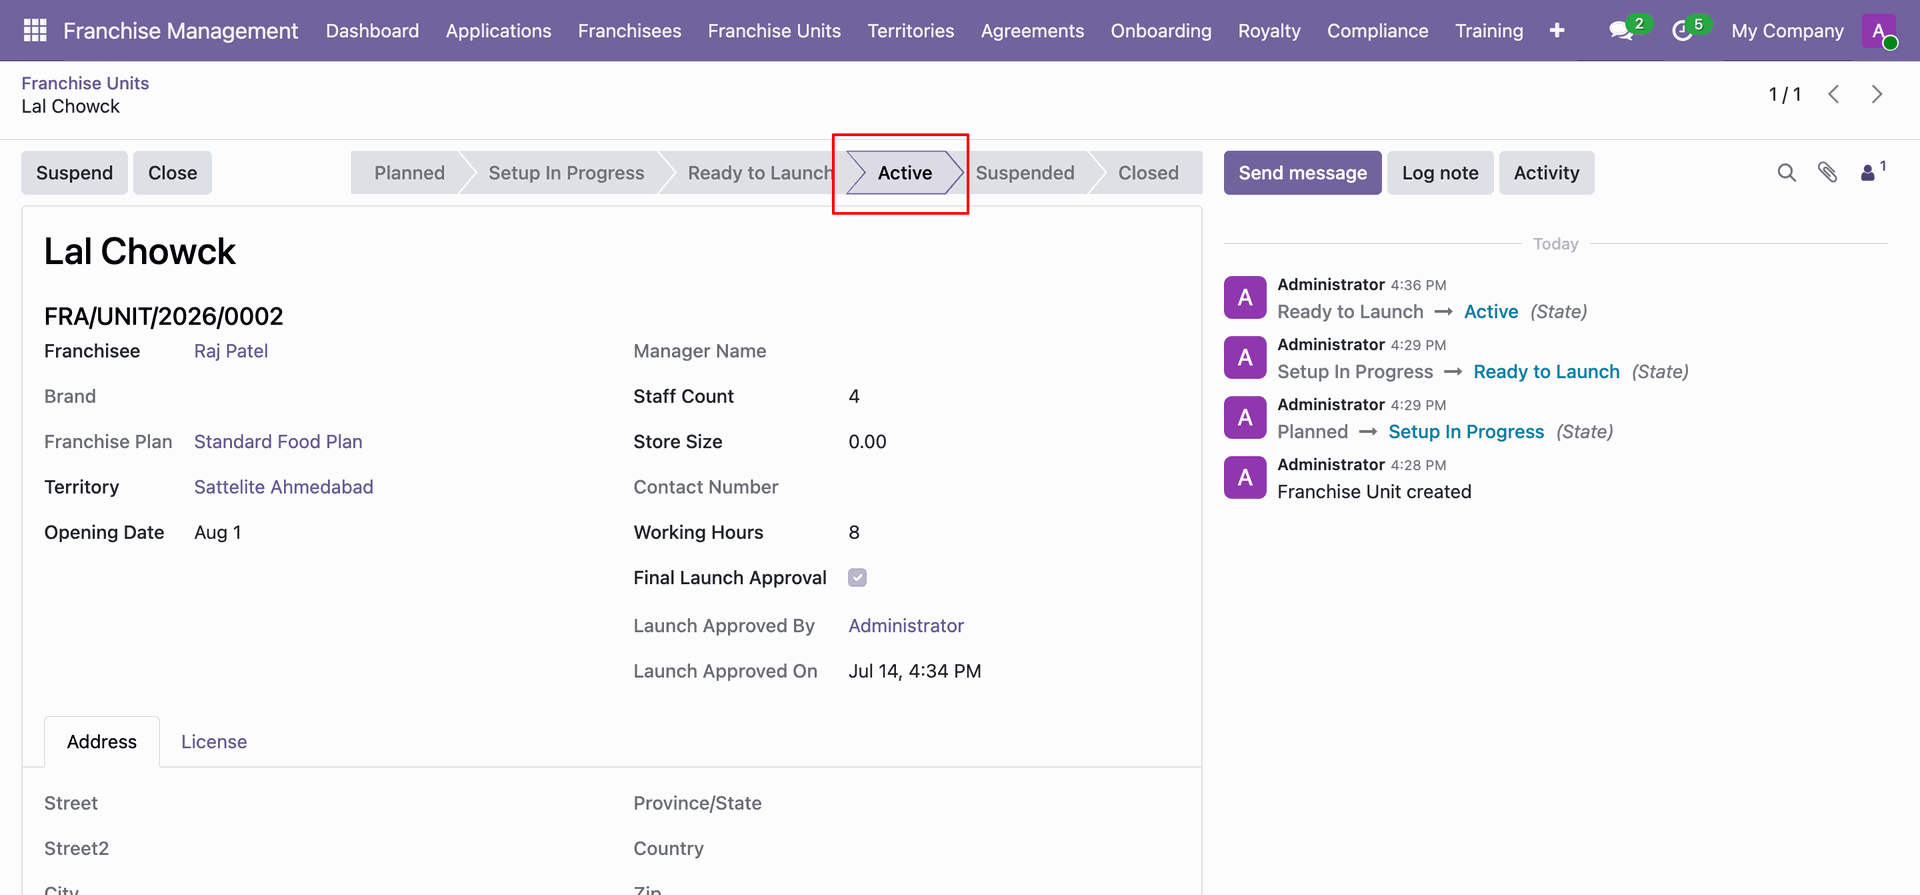1920x895 pixels.
Task: Click the empty Contact Number field
Action: (x=1014, y=487)
